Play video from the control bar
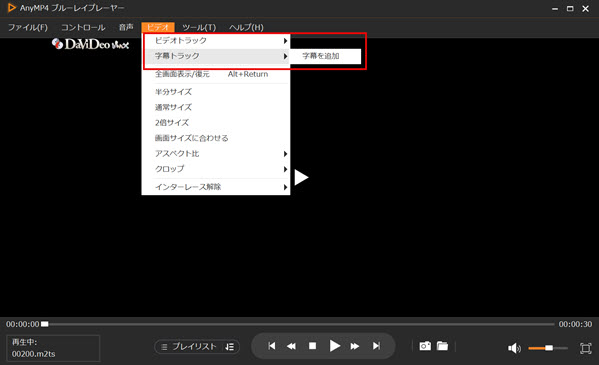 [335, 346]
